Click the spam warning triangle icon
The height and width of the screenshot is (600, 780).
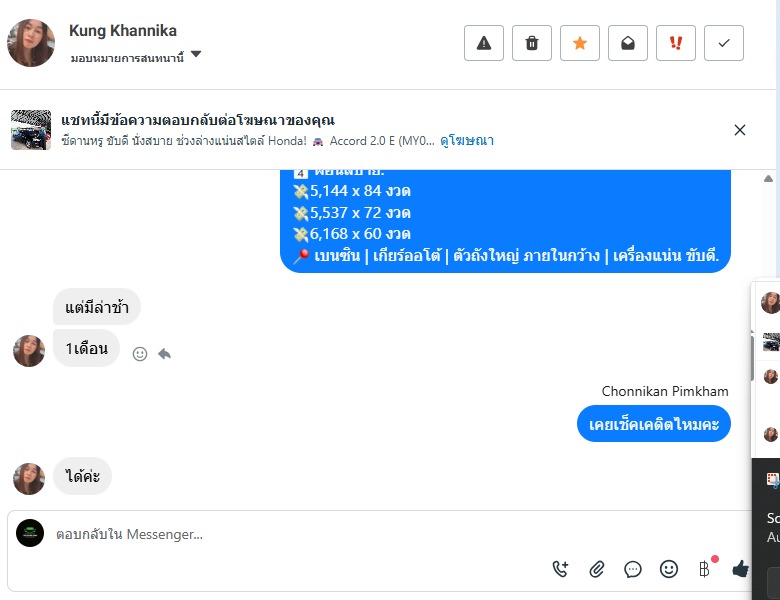tap(484, 43)
